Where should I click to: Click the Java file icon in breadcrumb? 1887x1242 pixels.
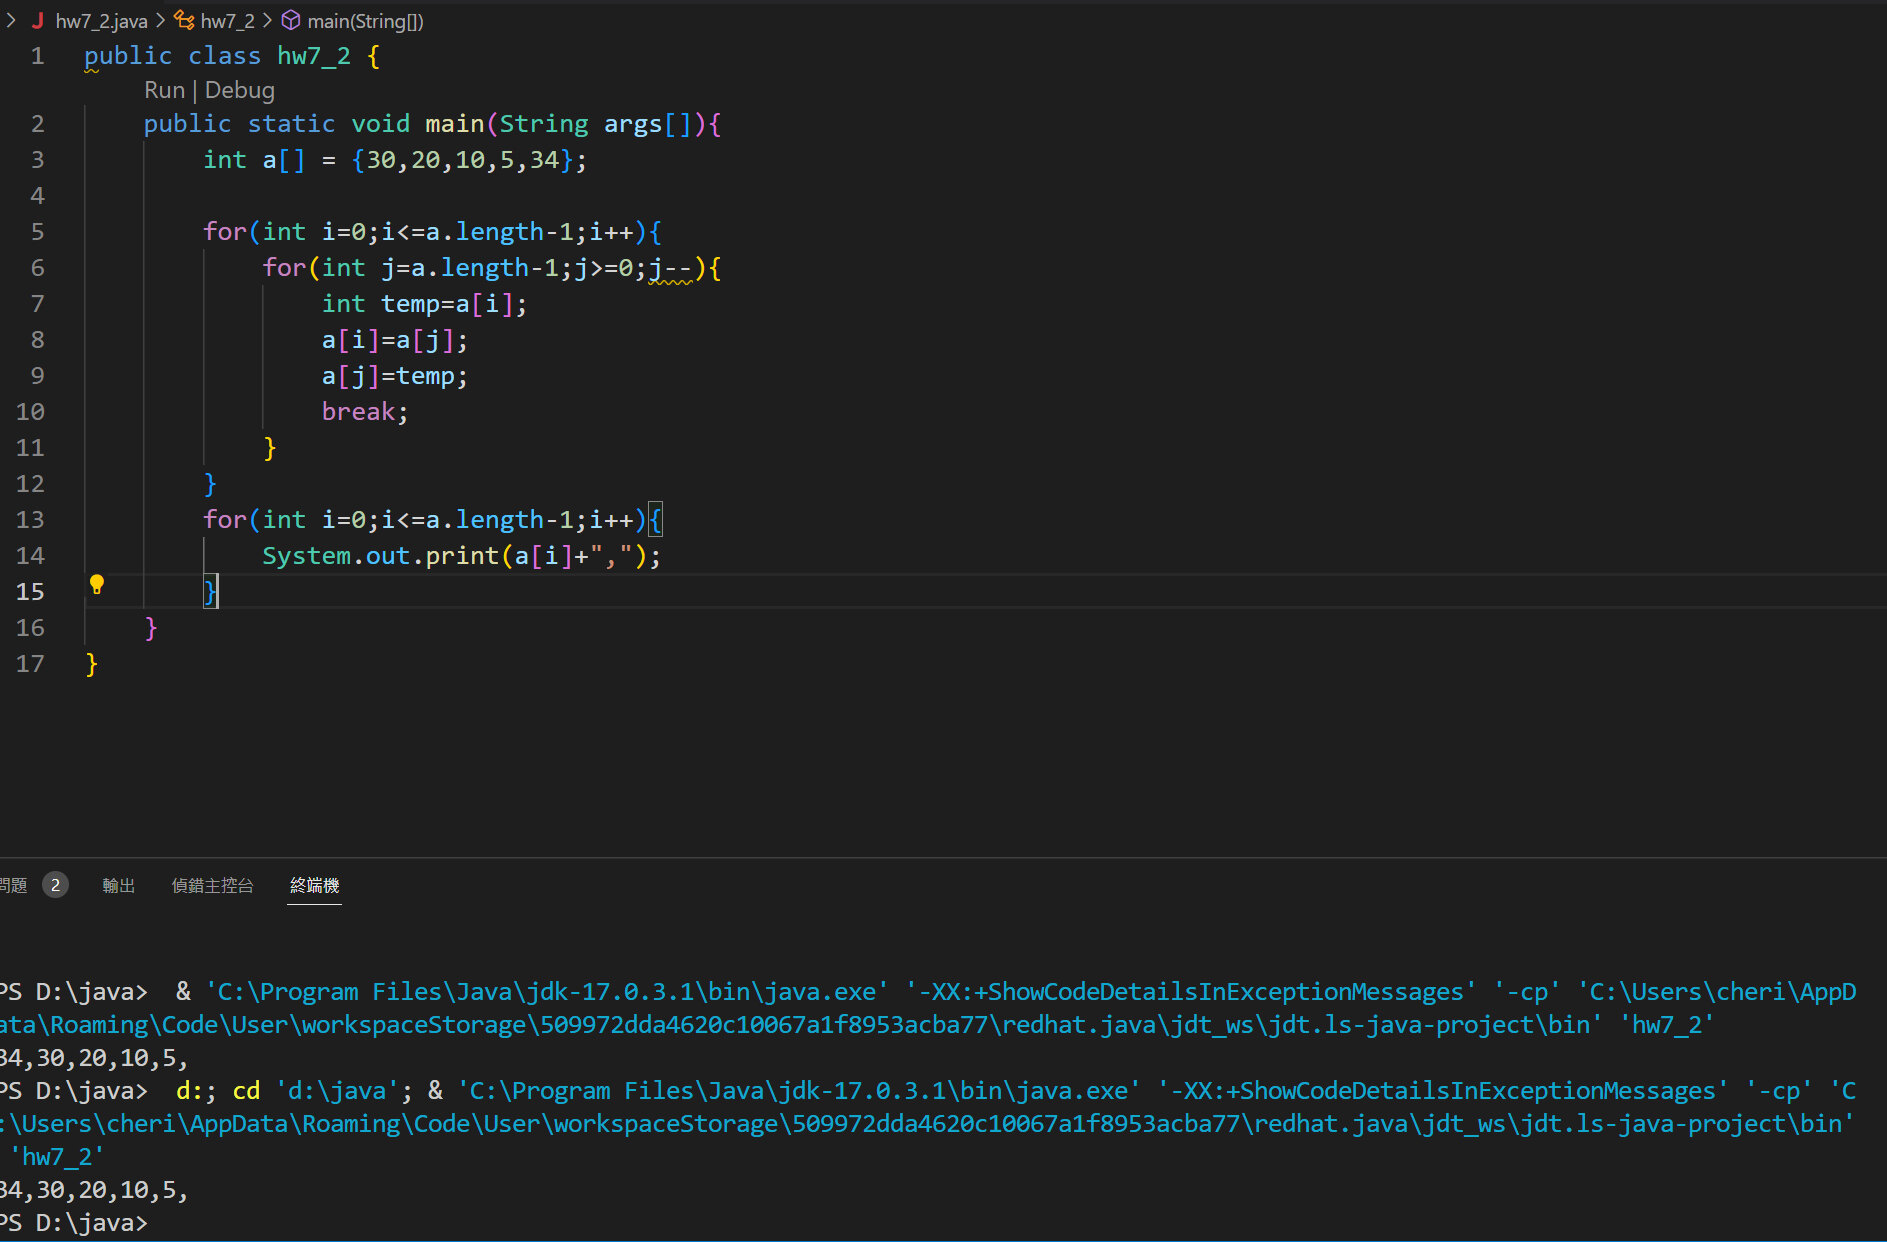point(38,21)
